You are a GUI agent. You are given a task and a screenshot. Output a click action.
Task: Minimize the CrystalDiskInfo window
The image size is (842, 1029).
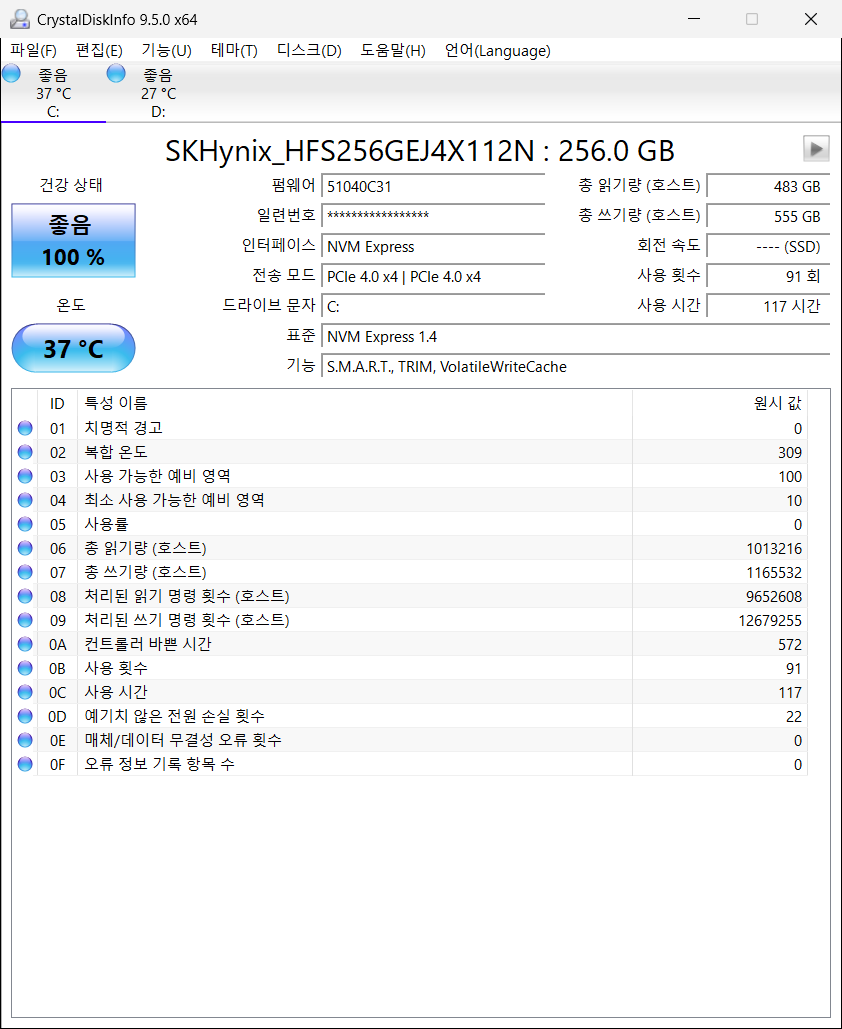coord(694,19)
